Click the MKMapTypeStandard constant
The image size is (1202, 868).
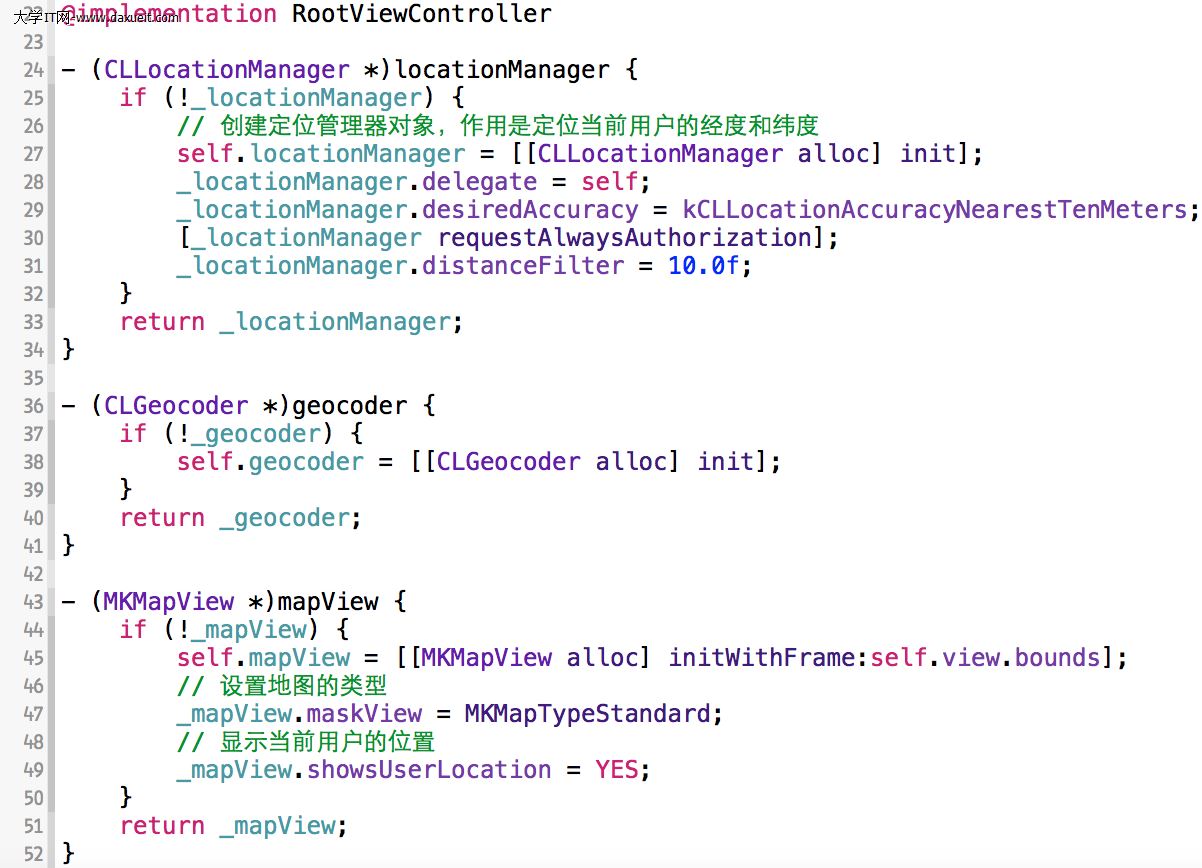[x=587, y=714]
